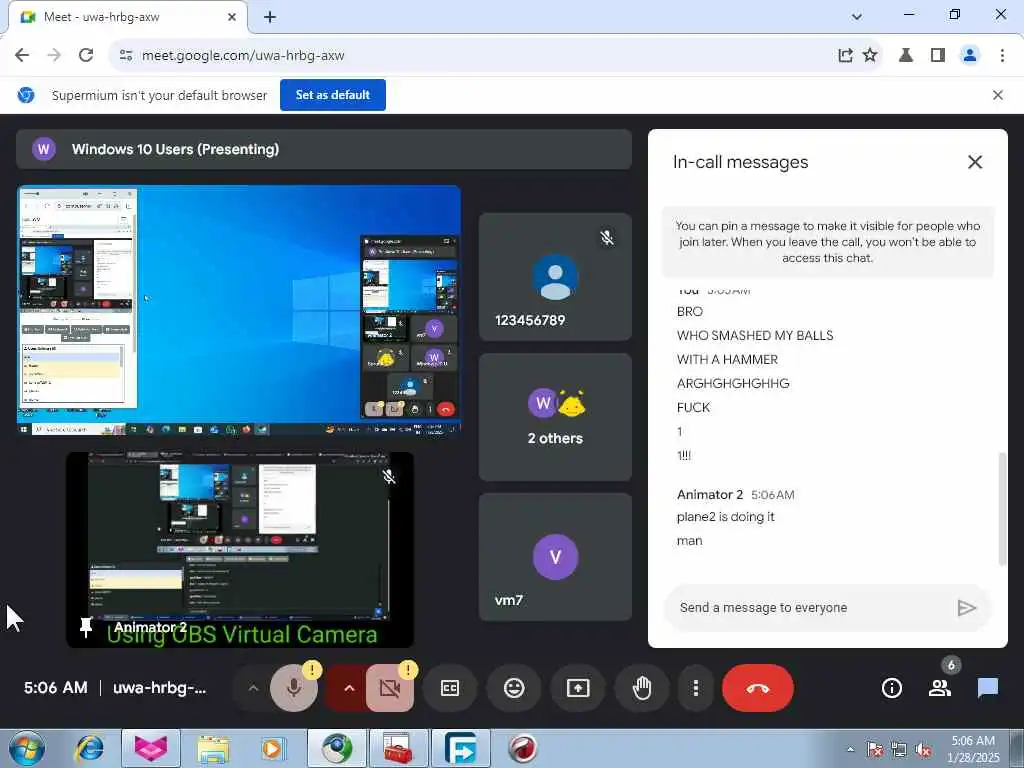The width and height of the screenshot is (1024, 768).
Task: Click the W avatar in presenting header
Action: click(44, 149)
